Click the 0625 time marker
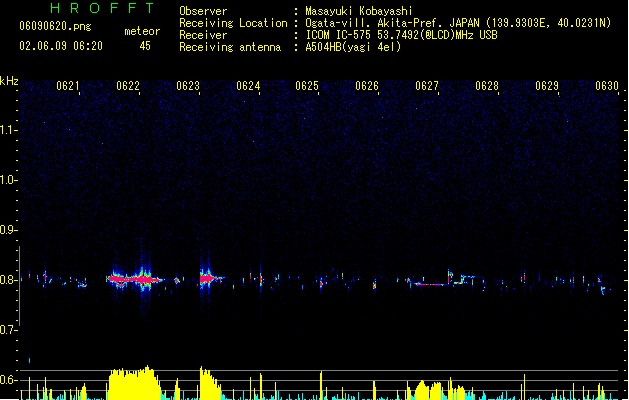Image resolution: width=629 pixels, height=400 pixels. pos(307,86)
